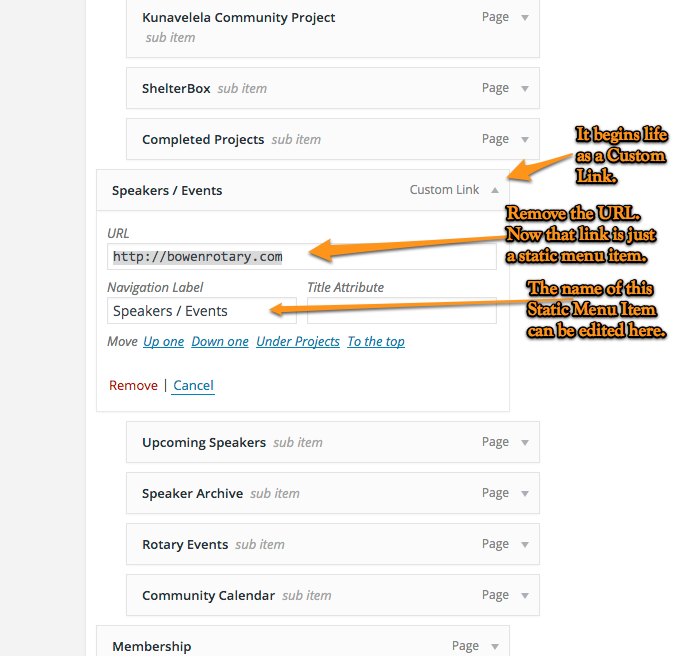Select the Speaker Archive menu item title
697x656 pixels.
[192, 493]
